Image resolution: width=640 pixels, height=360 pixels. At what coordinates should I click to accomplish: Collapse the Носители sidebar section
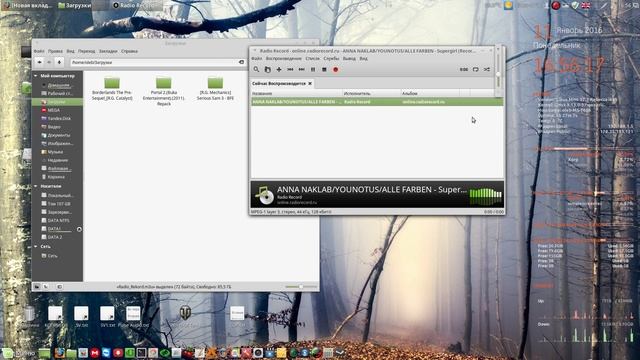click(36, 186)
